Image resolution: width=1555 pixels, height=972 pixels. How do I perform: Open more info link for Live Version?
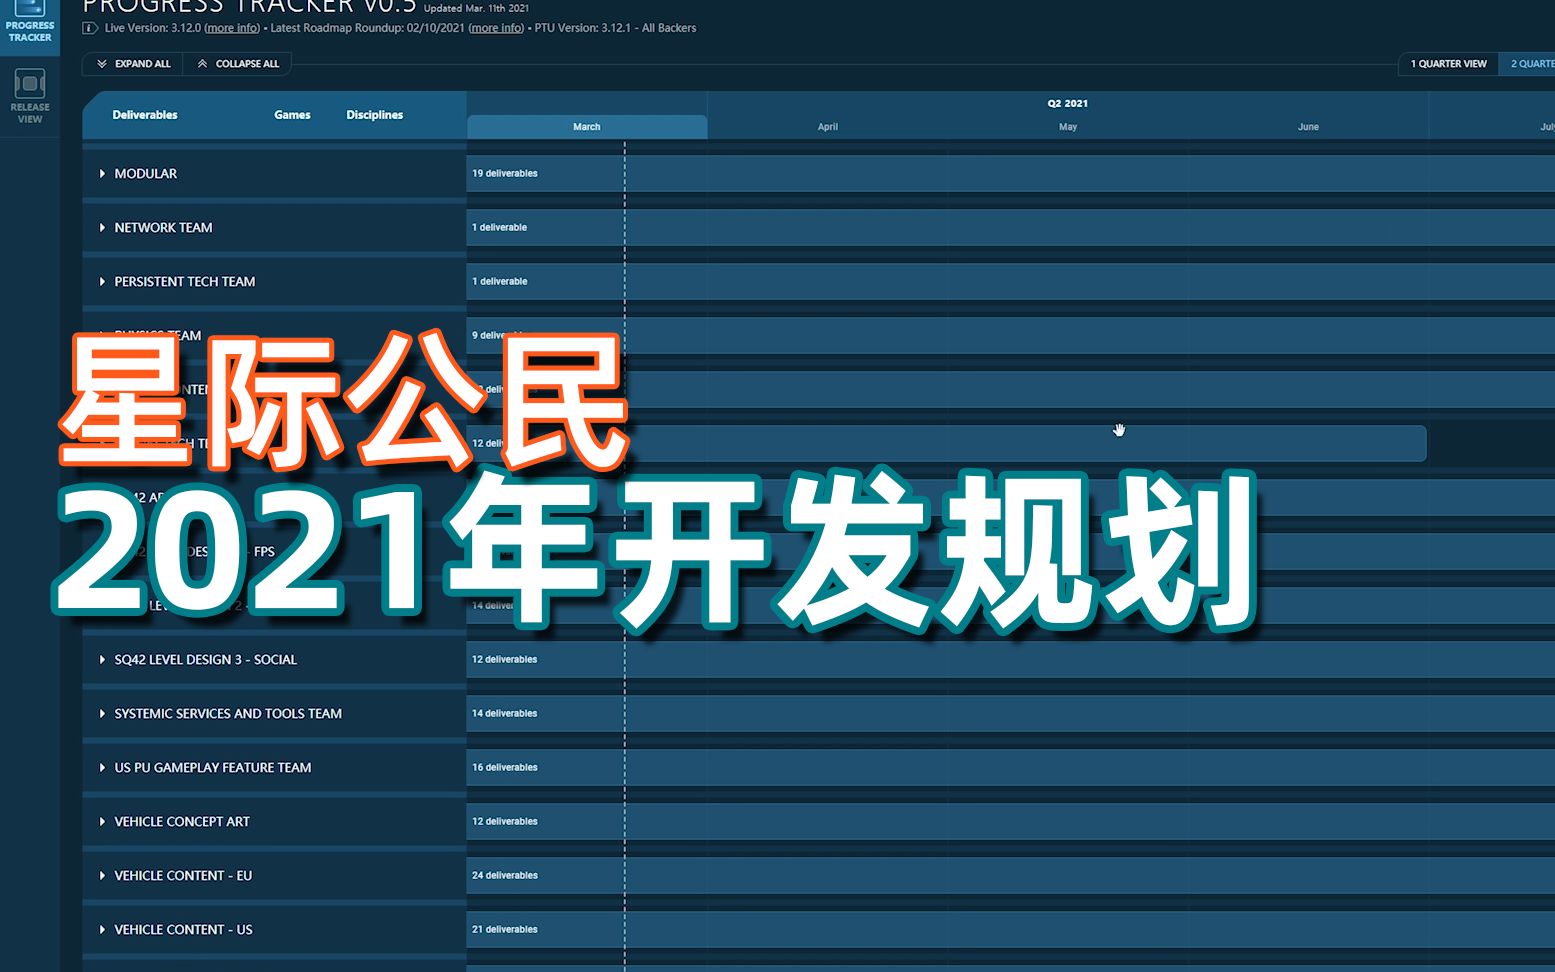[232, 28]
